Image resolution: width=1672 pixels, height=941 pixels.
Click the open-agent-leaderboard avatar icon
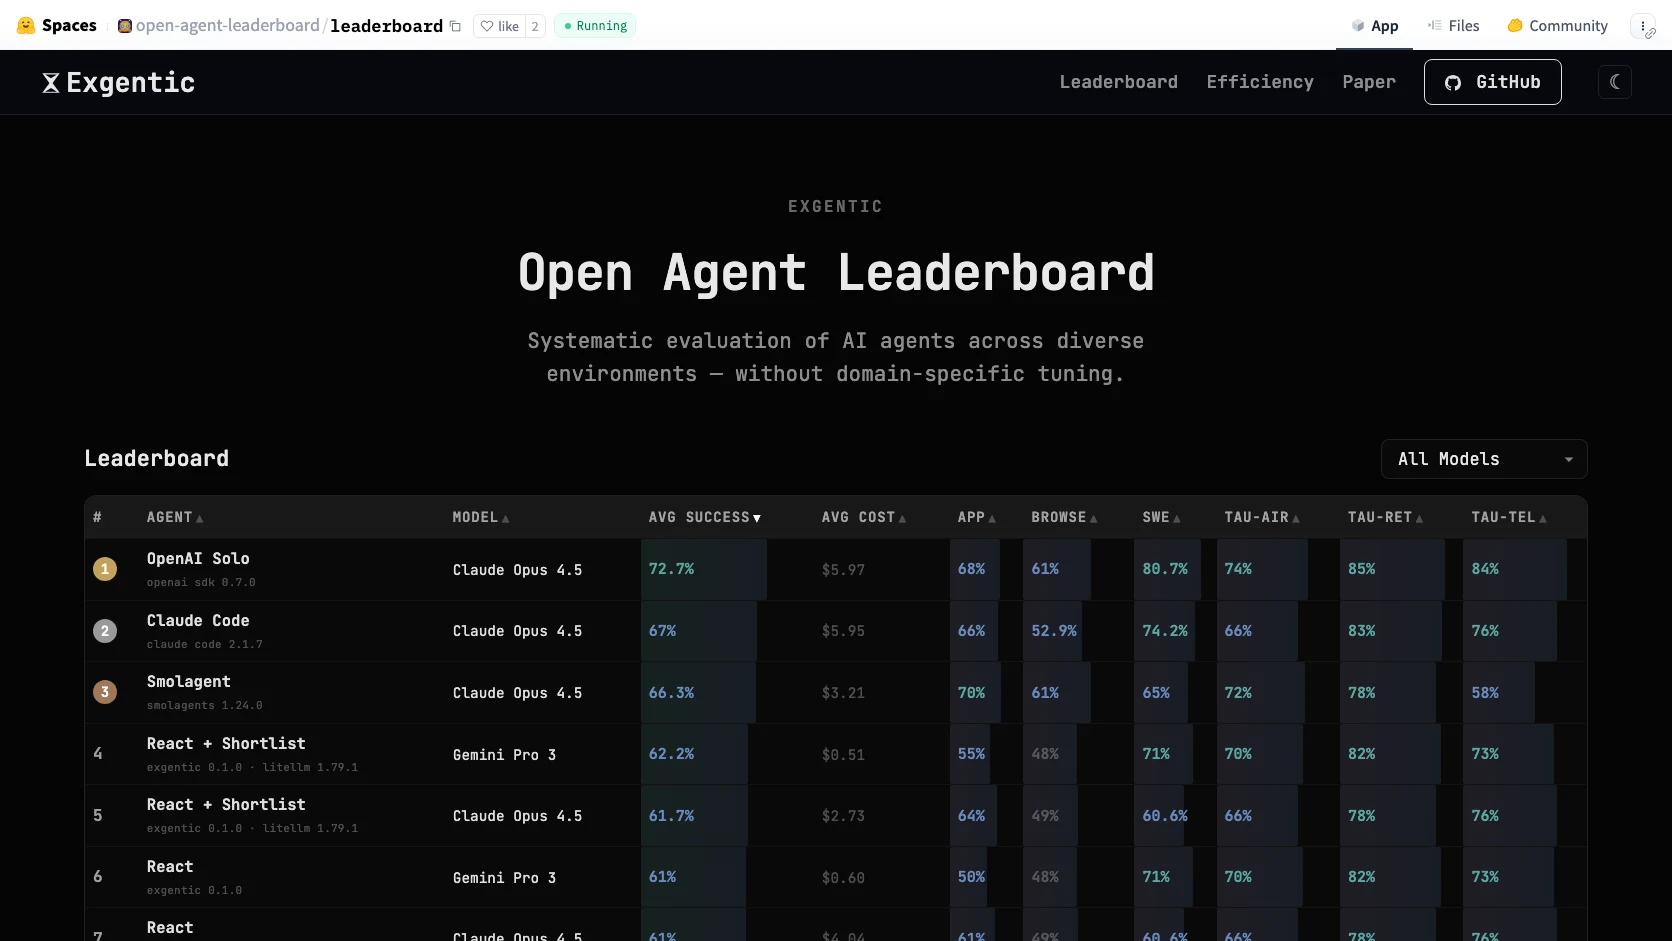point(125,26)
